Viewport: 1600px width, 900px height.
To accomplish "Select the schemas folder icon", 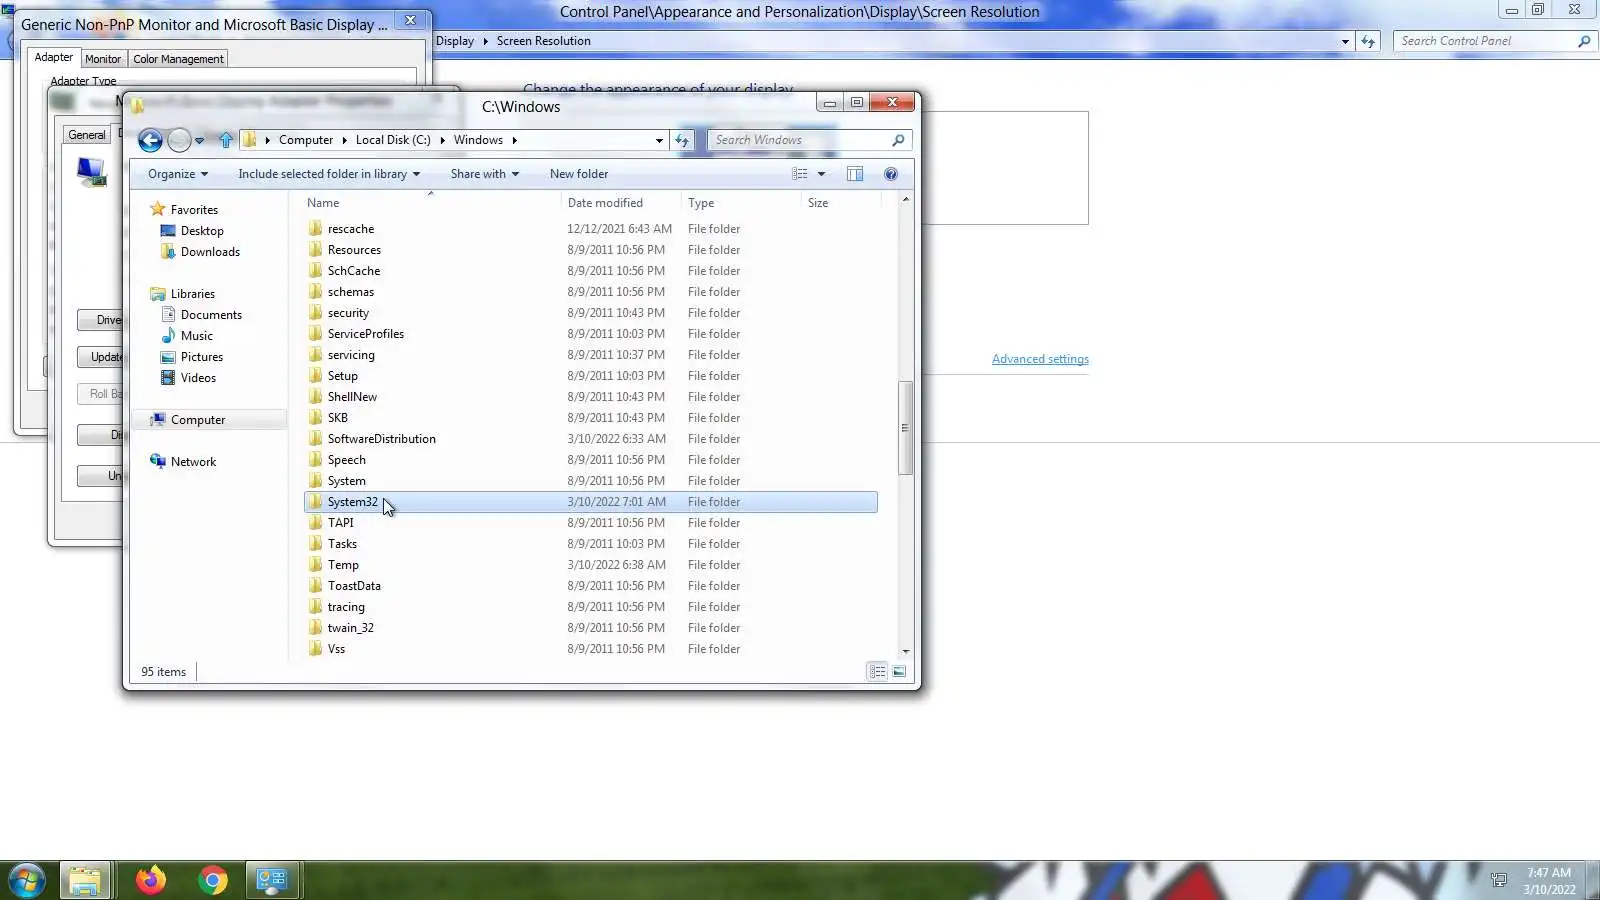I will coord(316,291).
